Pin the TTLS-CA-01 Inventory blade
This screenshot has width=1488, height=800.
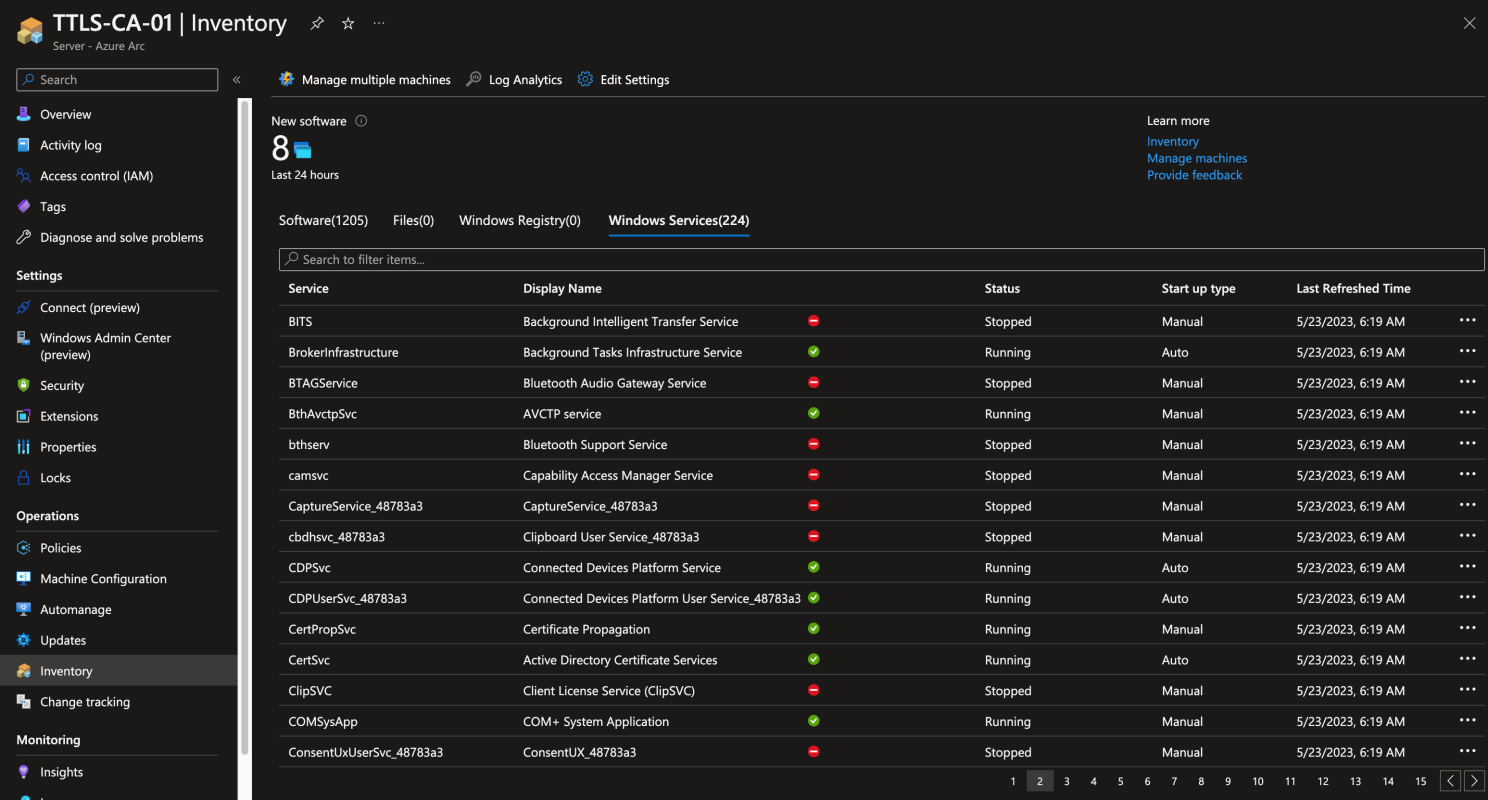[x=317, y=23]
